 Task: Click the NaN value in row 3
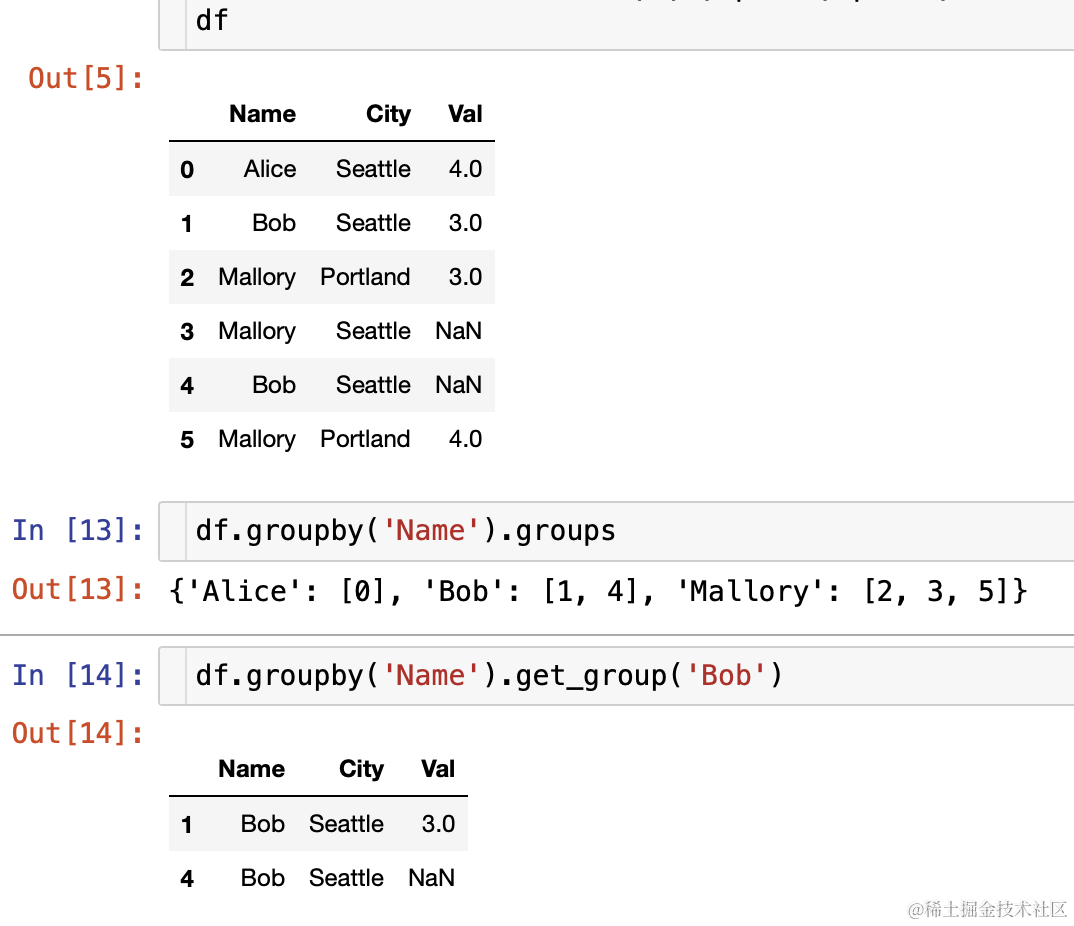coord(458,331)
